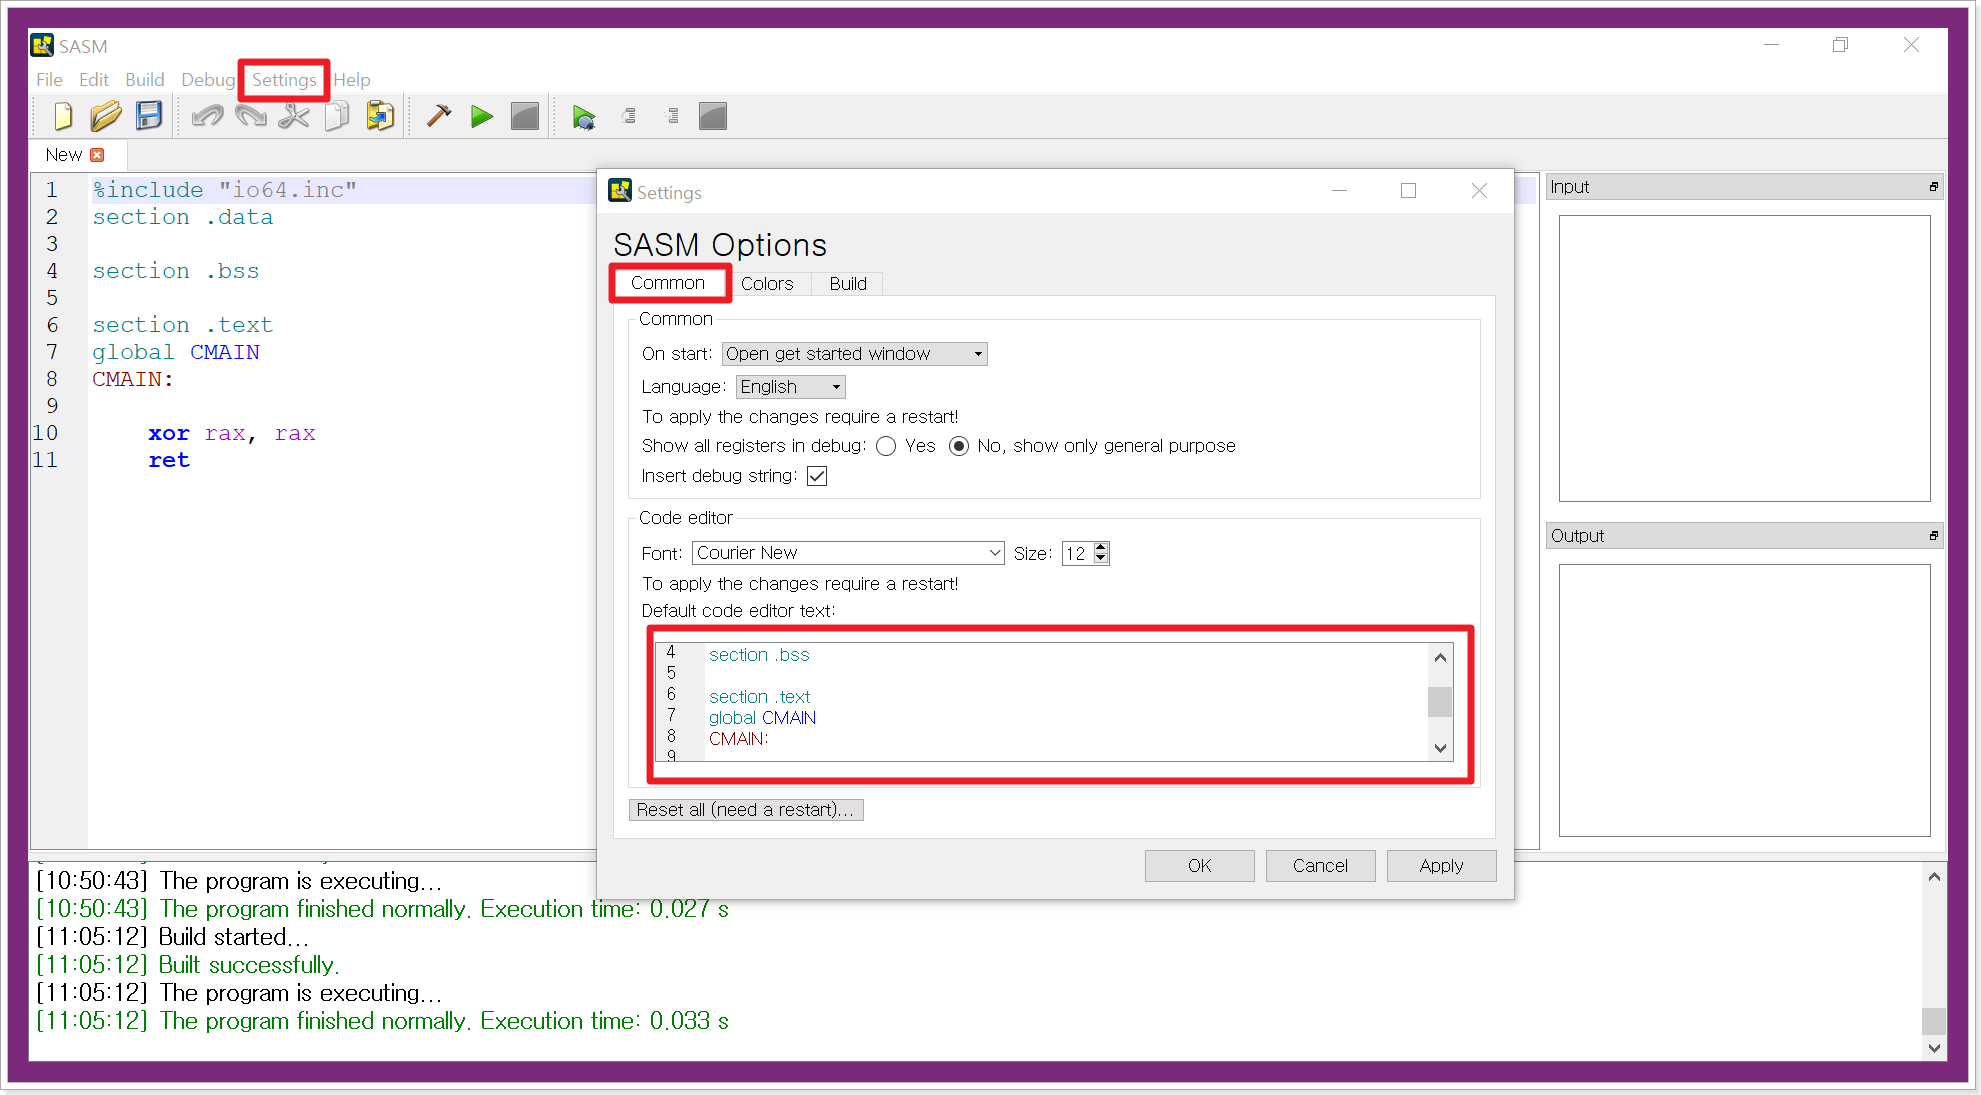Click Reset all (need a restart) button

(x=745, y=810)
